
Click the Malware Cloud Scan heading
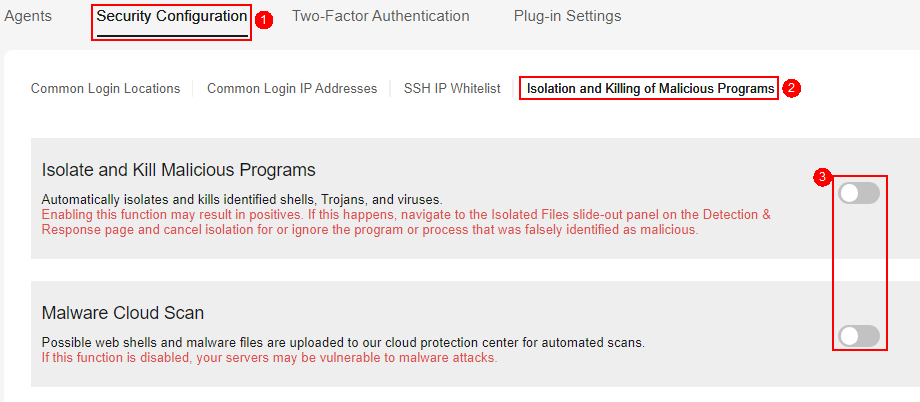(123, 313)
